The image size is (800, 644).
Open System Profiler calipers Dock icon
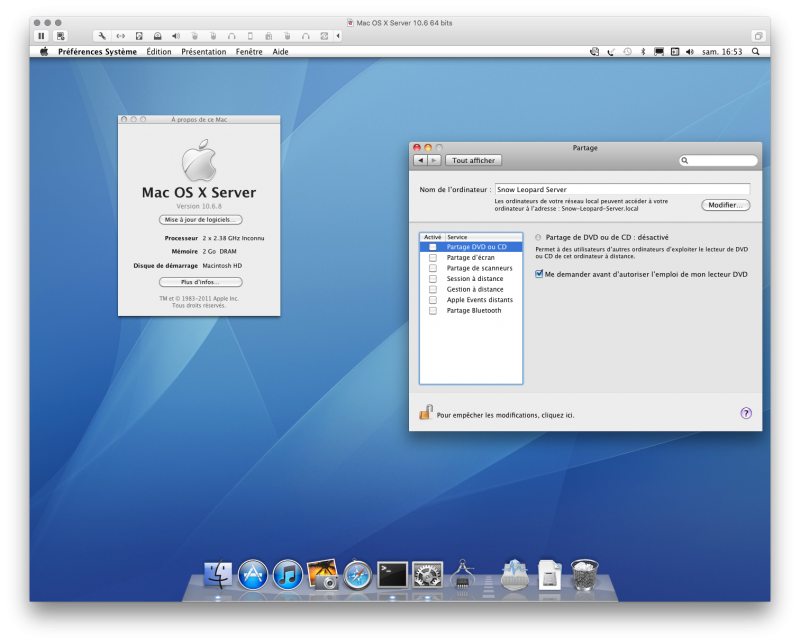[x=463, y=575]
